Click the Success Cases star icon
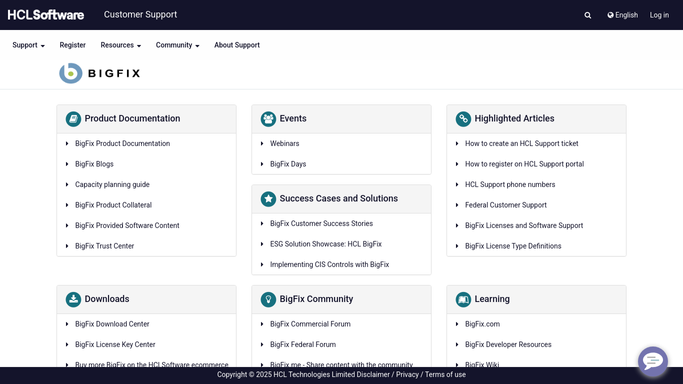The height and width of the screenshot is (384, 683). tap(268, 199)
